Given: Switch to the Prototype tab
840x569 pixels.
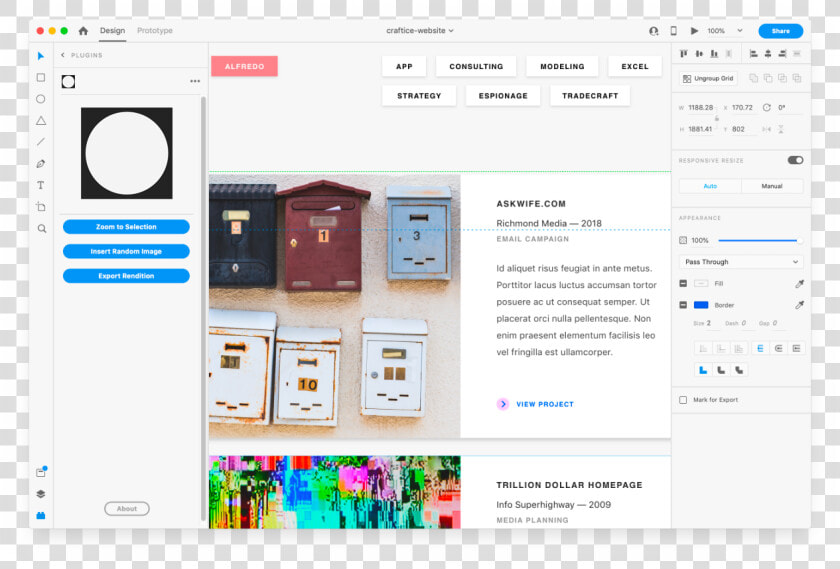Looking at the screenshot, I should (x=155, y=31).
